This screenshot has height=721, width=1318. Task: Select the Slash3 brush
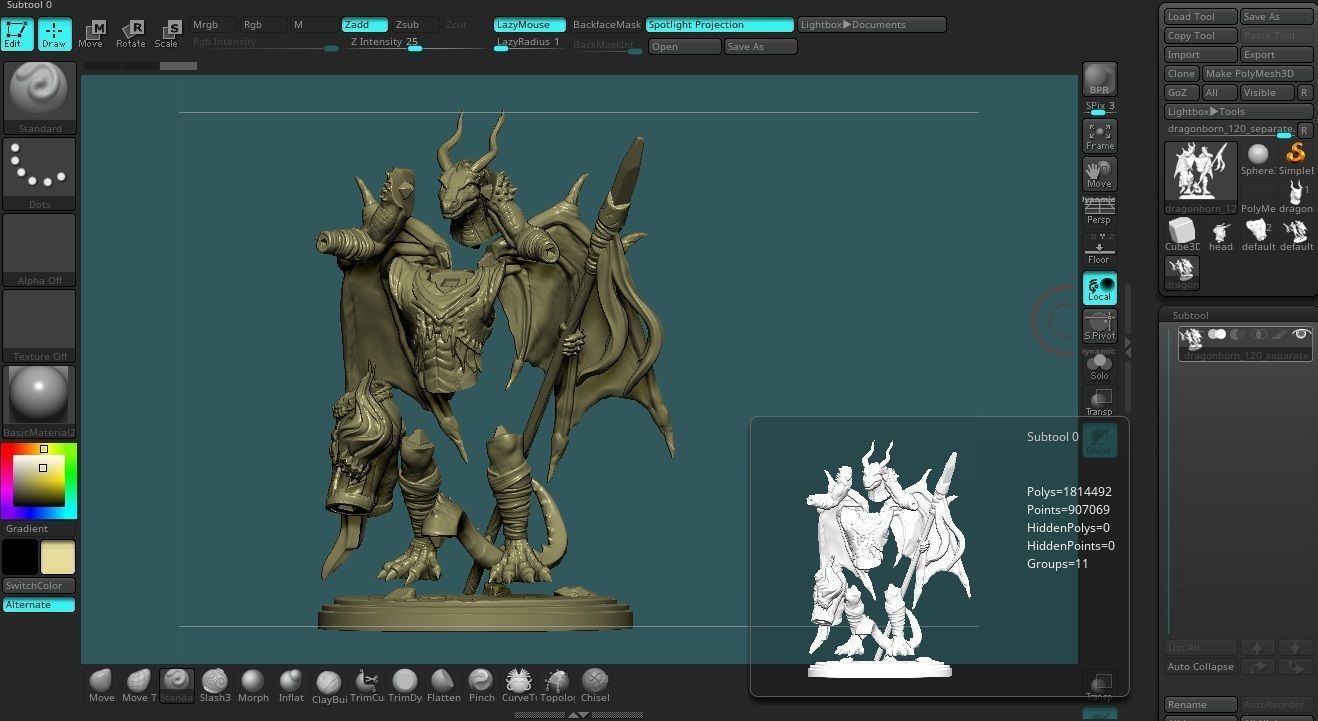coord(215,686)
